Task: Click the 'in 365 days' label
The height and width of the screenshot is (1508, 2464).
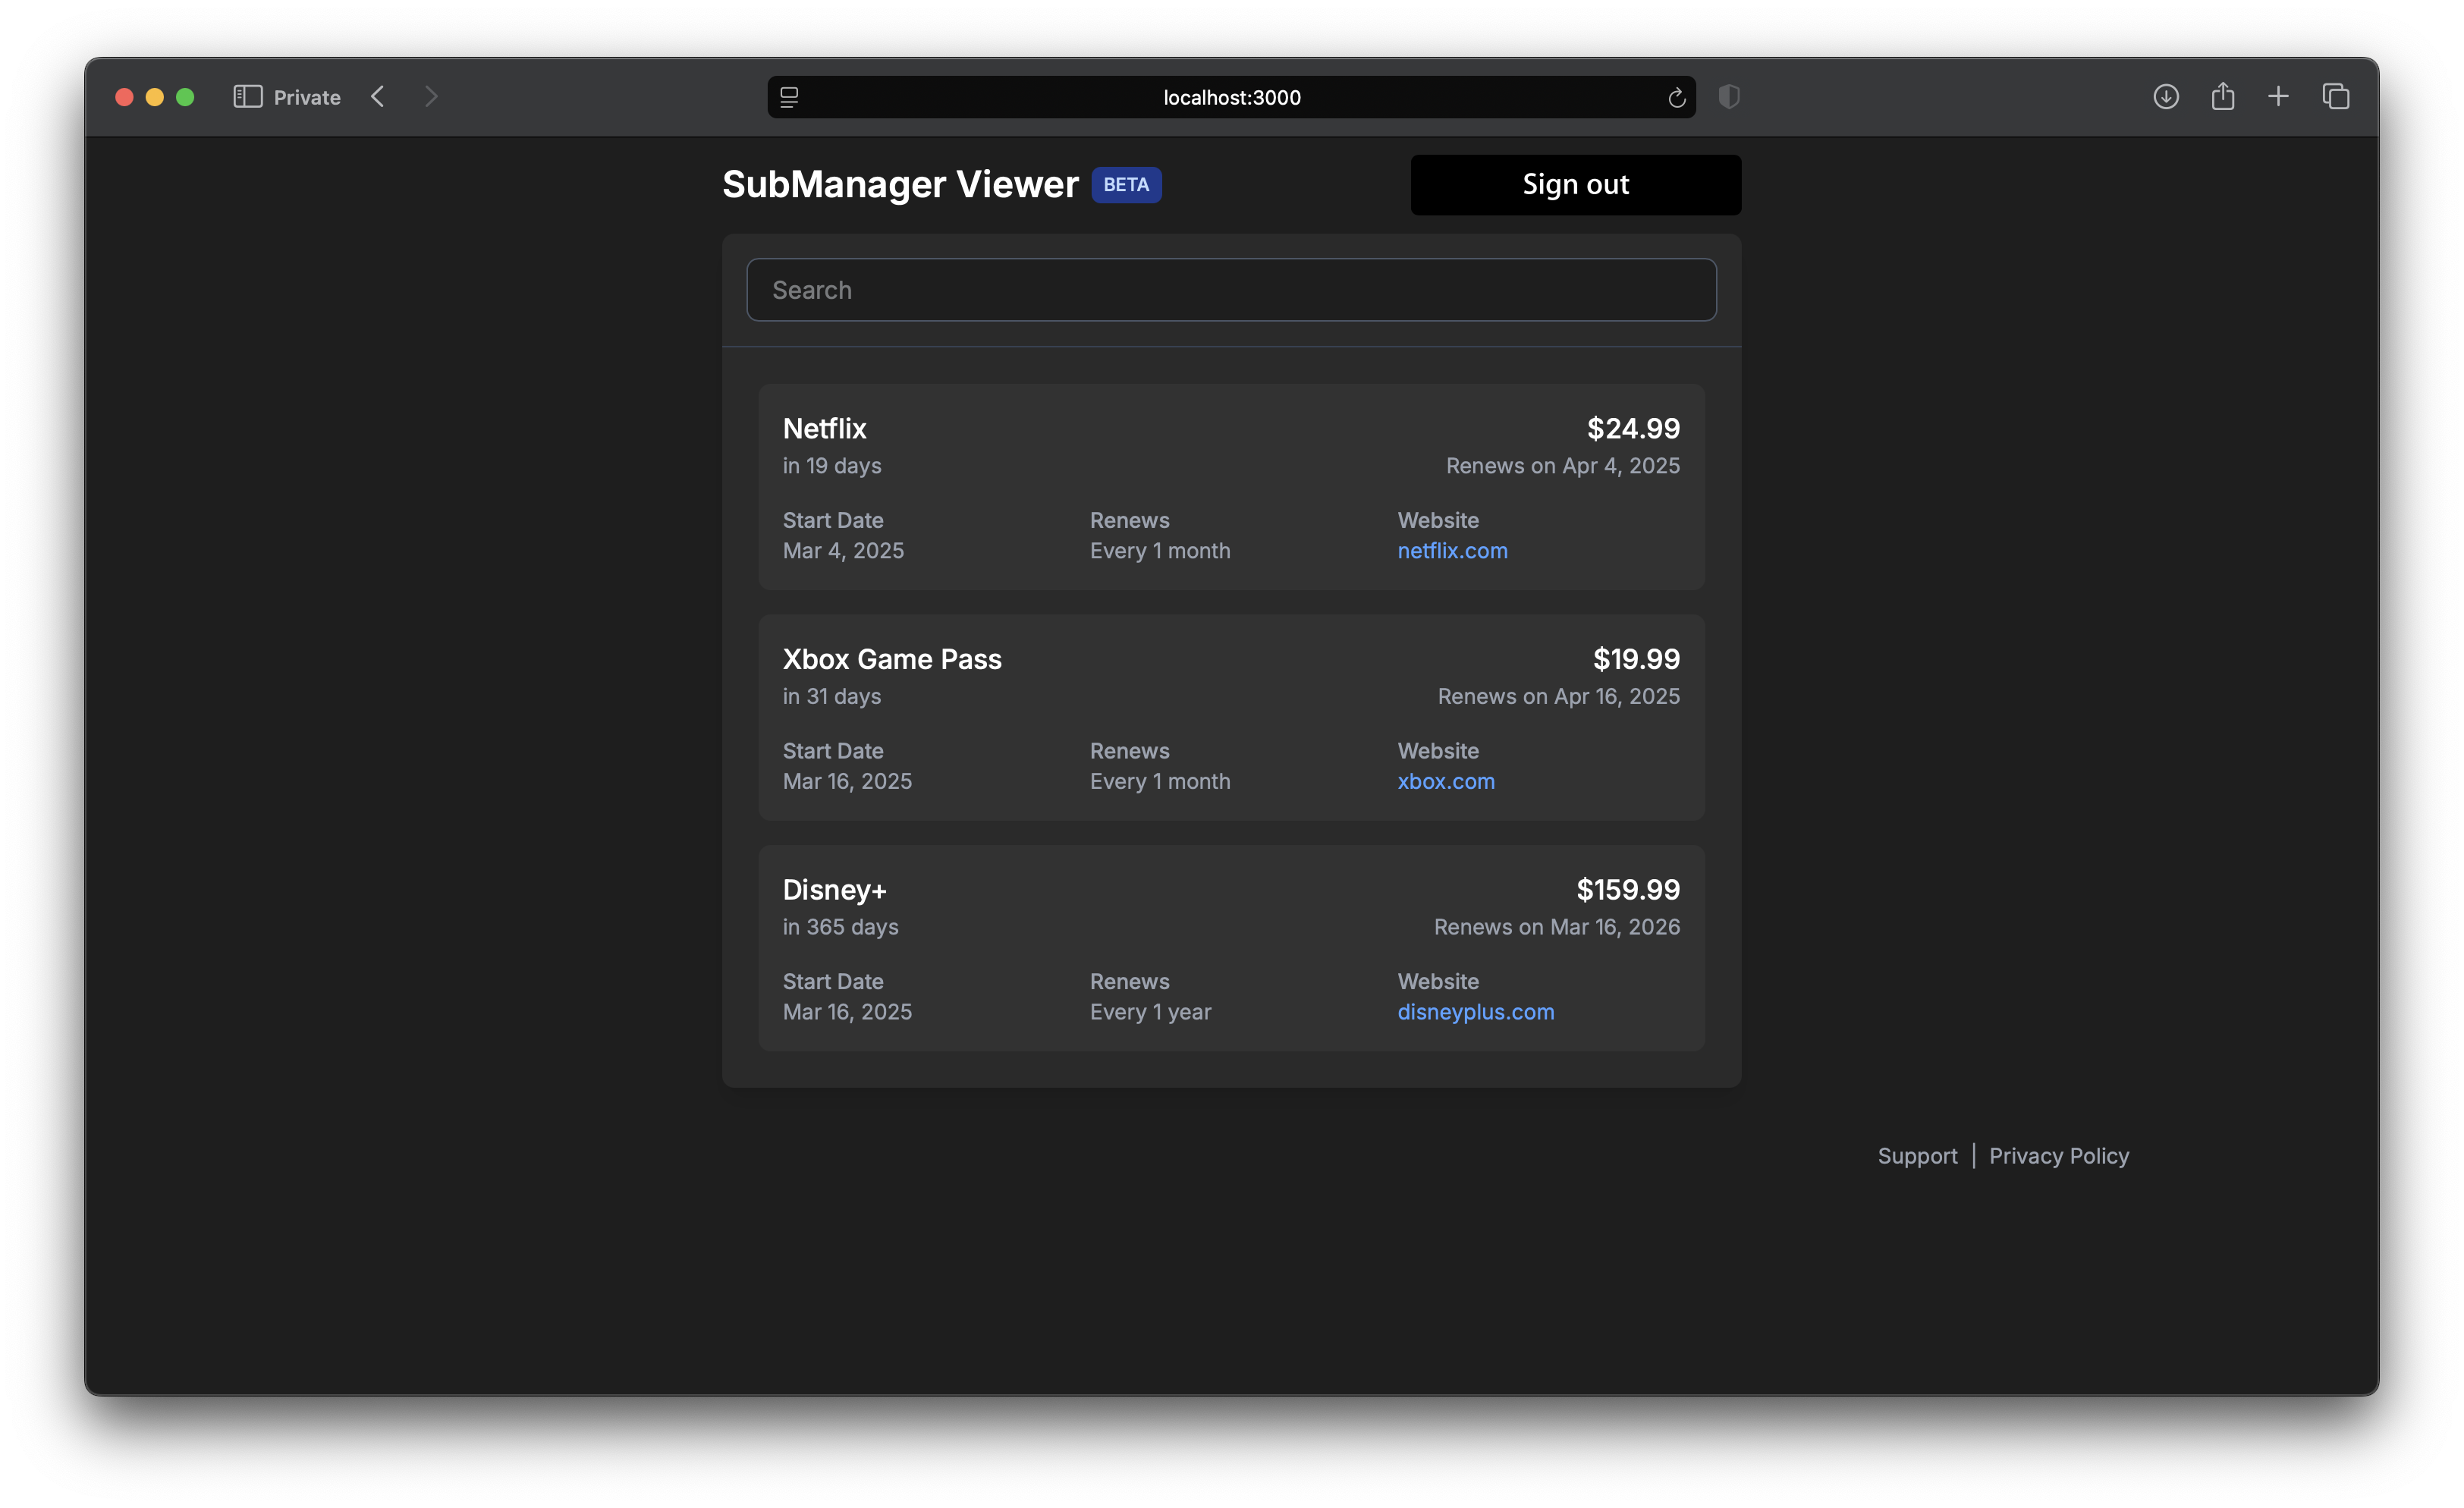Action: [840, 926]
